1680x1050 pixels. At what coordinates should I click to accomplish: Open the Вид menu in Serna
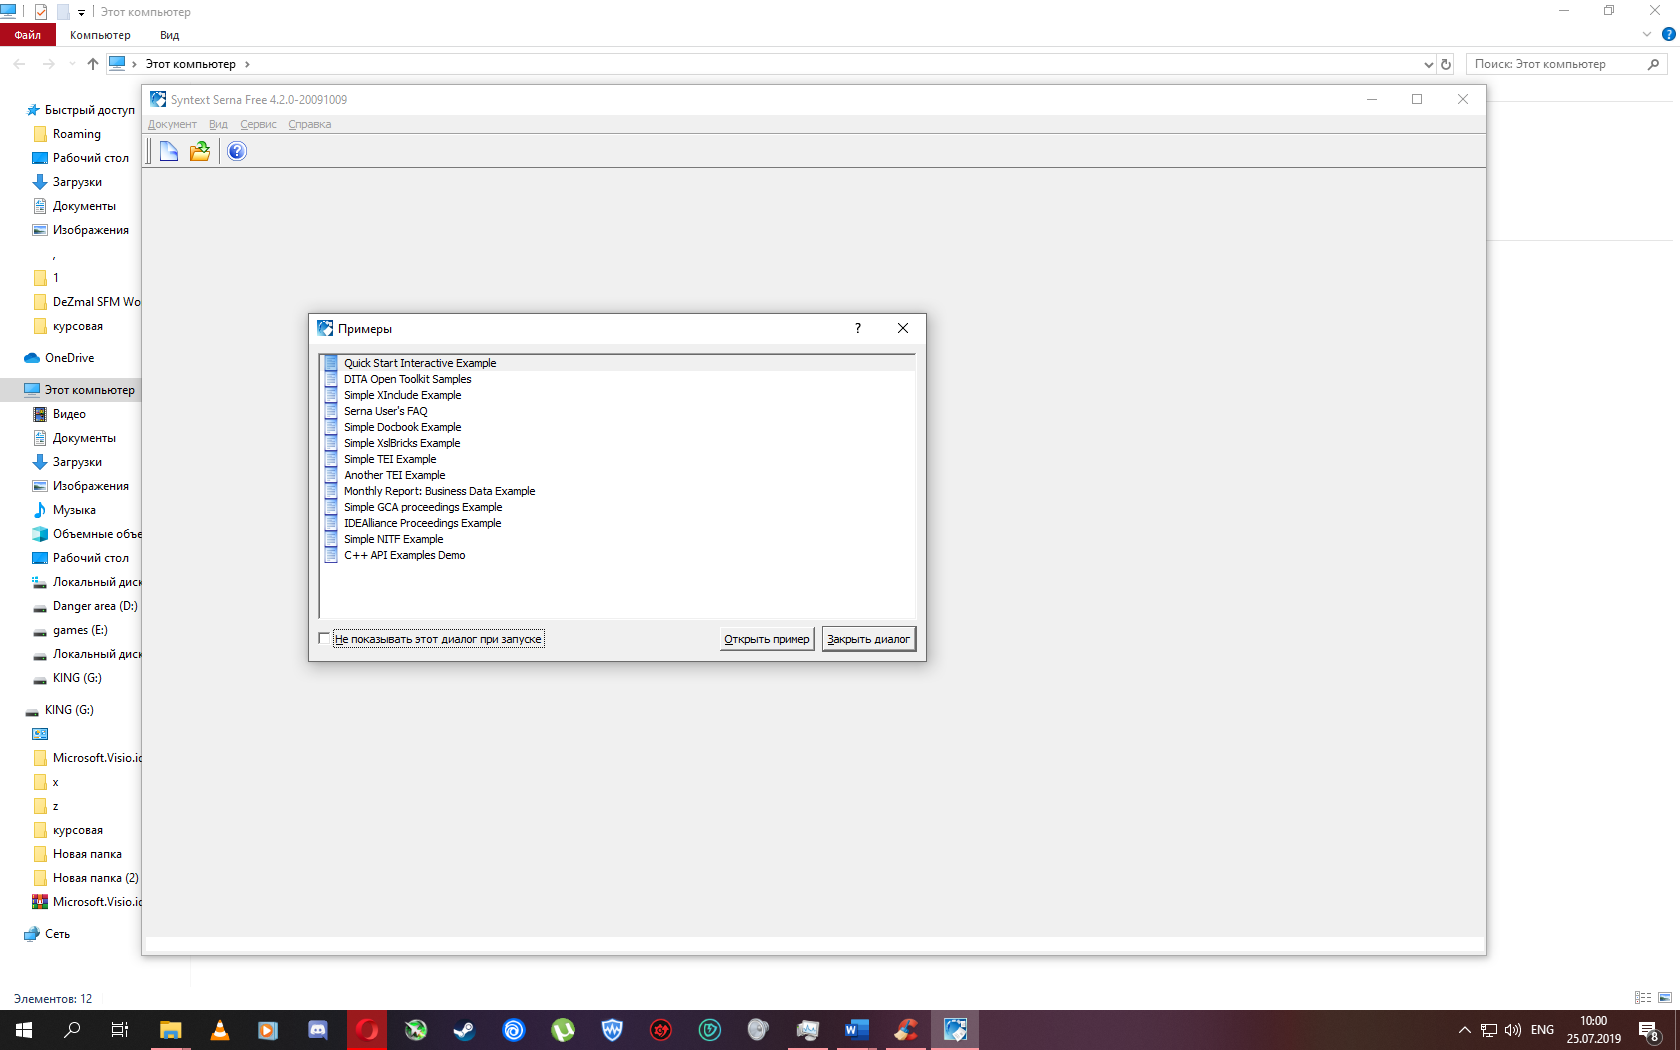(218, 124)
